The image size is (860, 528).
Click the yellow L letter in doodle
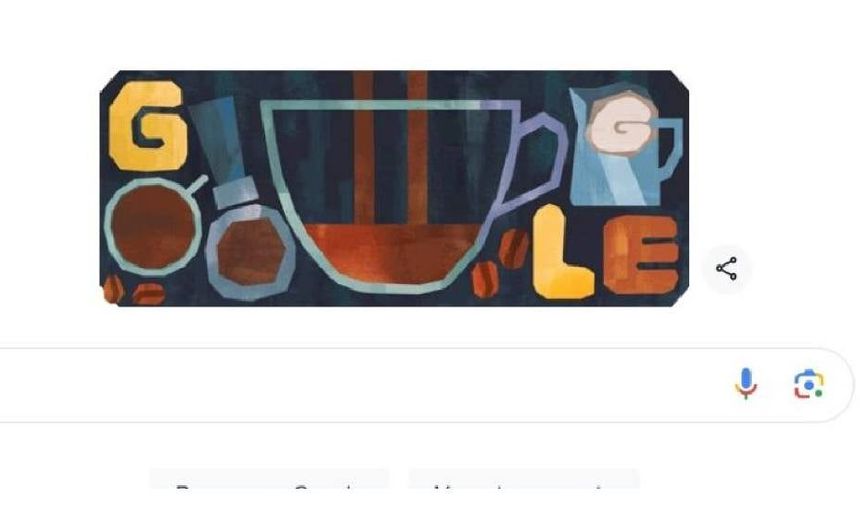561,252
